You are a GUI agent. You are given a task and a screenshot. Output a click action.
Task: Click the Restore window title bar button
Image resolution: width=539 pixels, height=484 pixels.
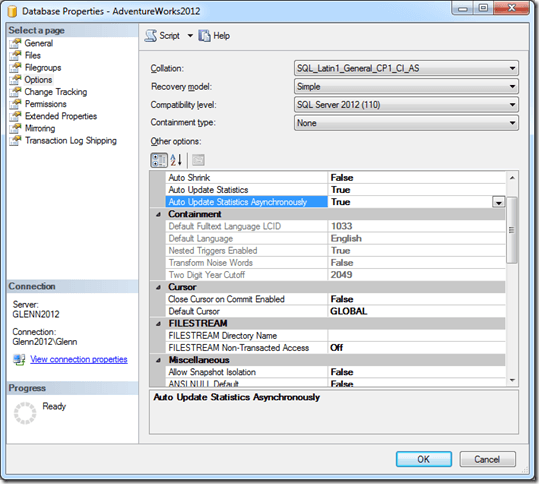[483, 8]
